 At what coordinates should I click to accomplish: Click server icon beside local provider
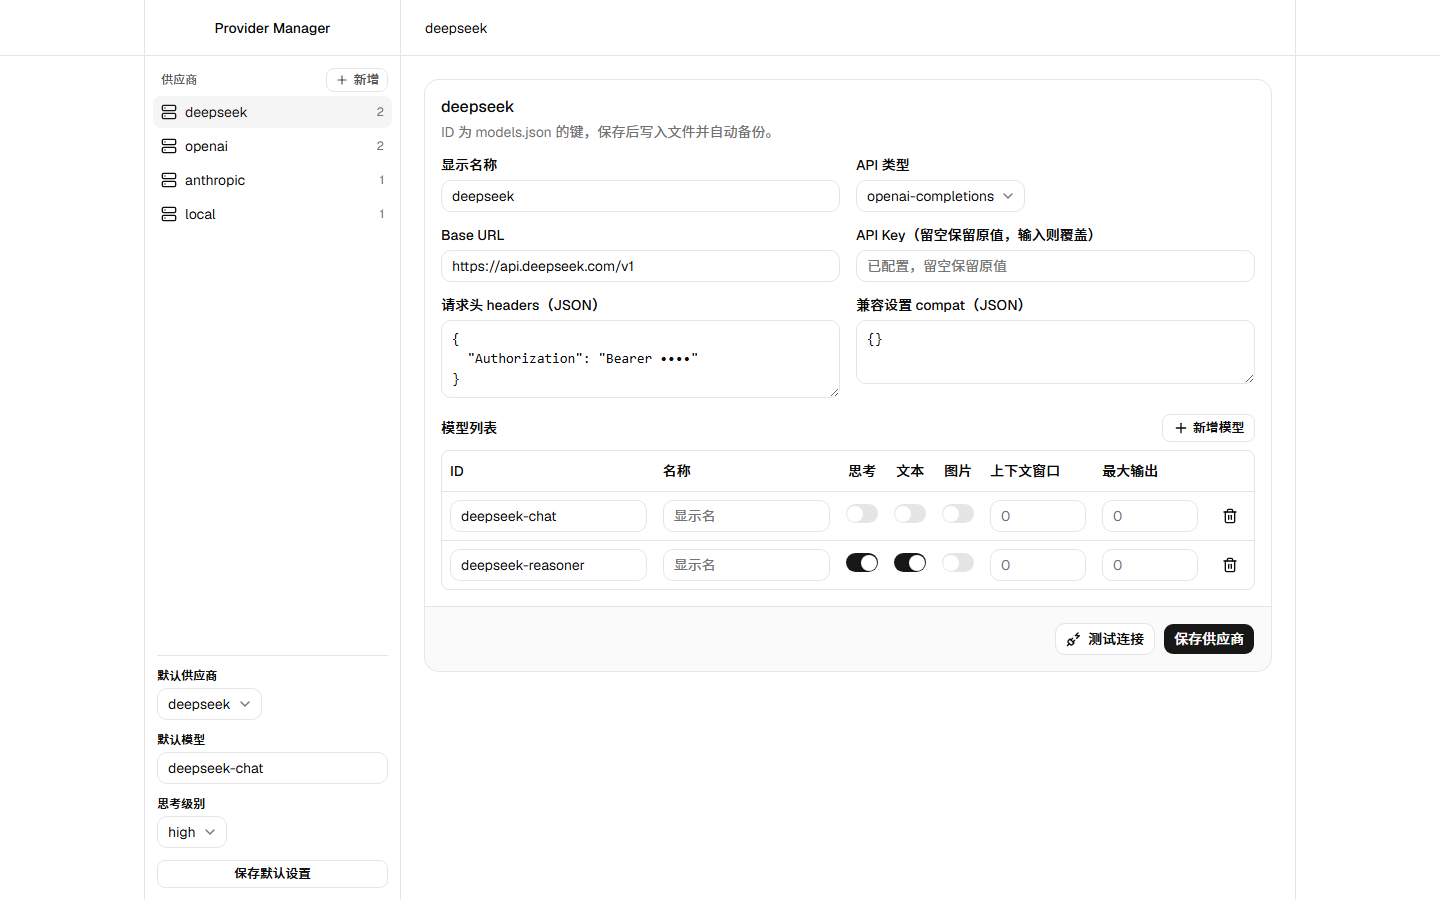tap(169, 214)
